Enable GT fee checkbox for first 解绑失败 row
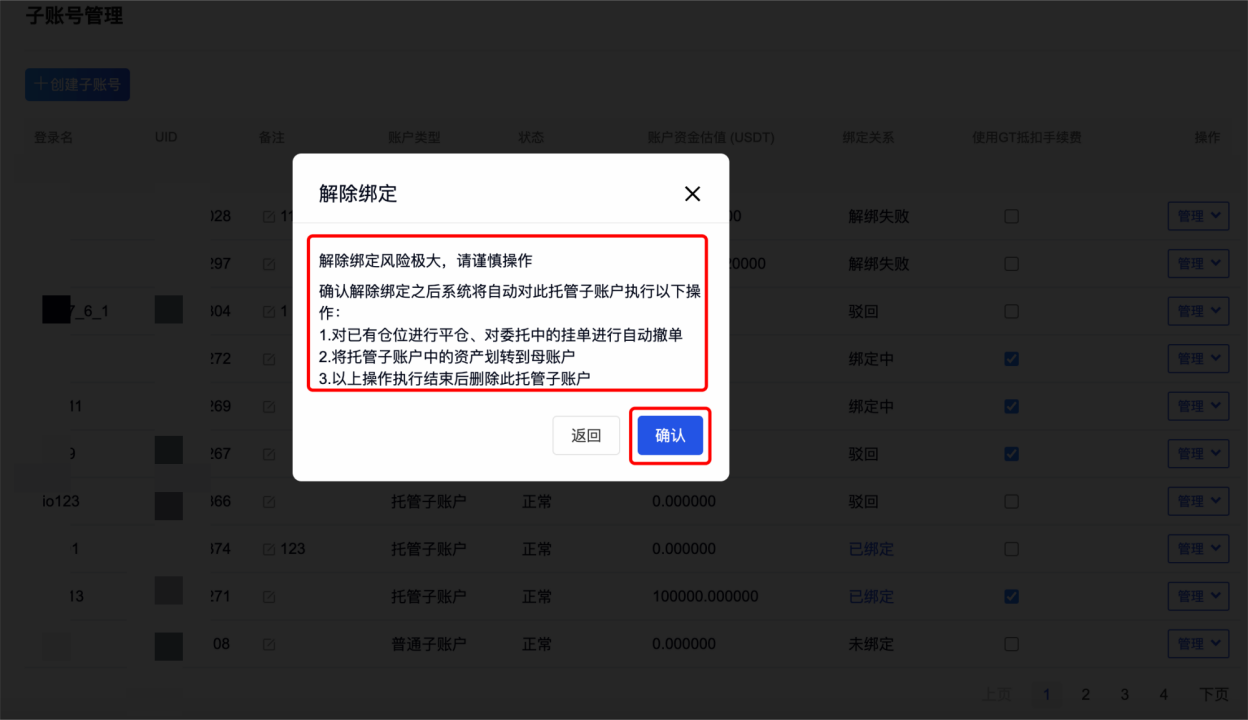The image size is (1248, 720). (1011, 216)
